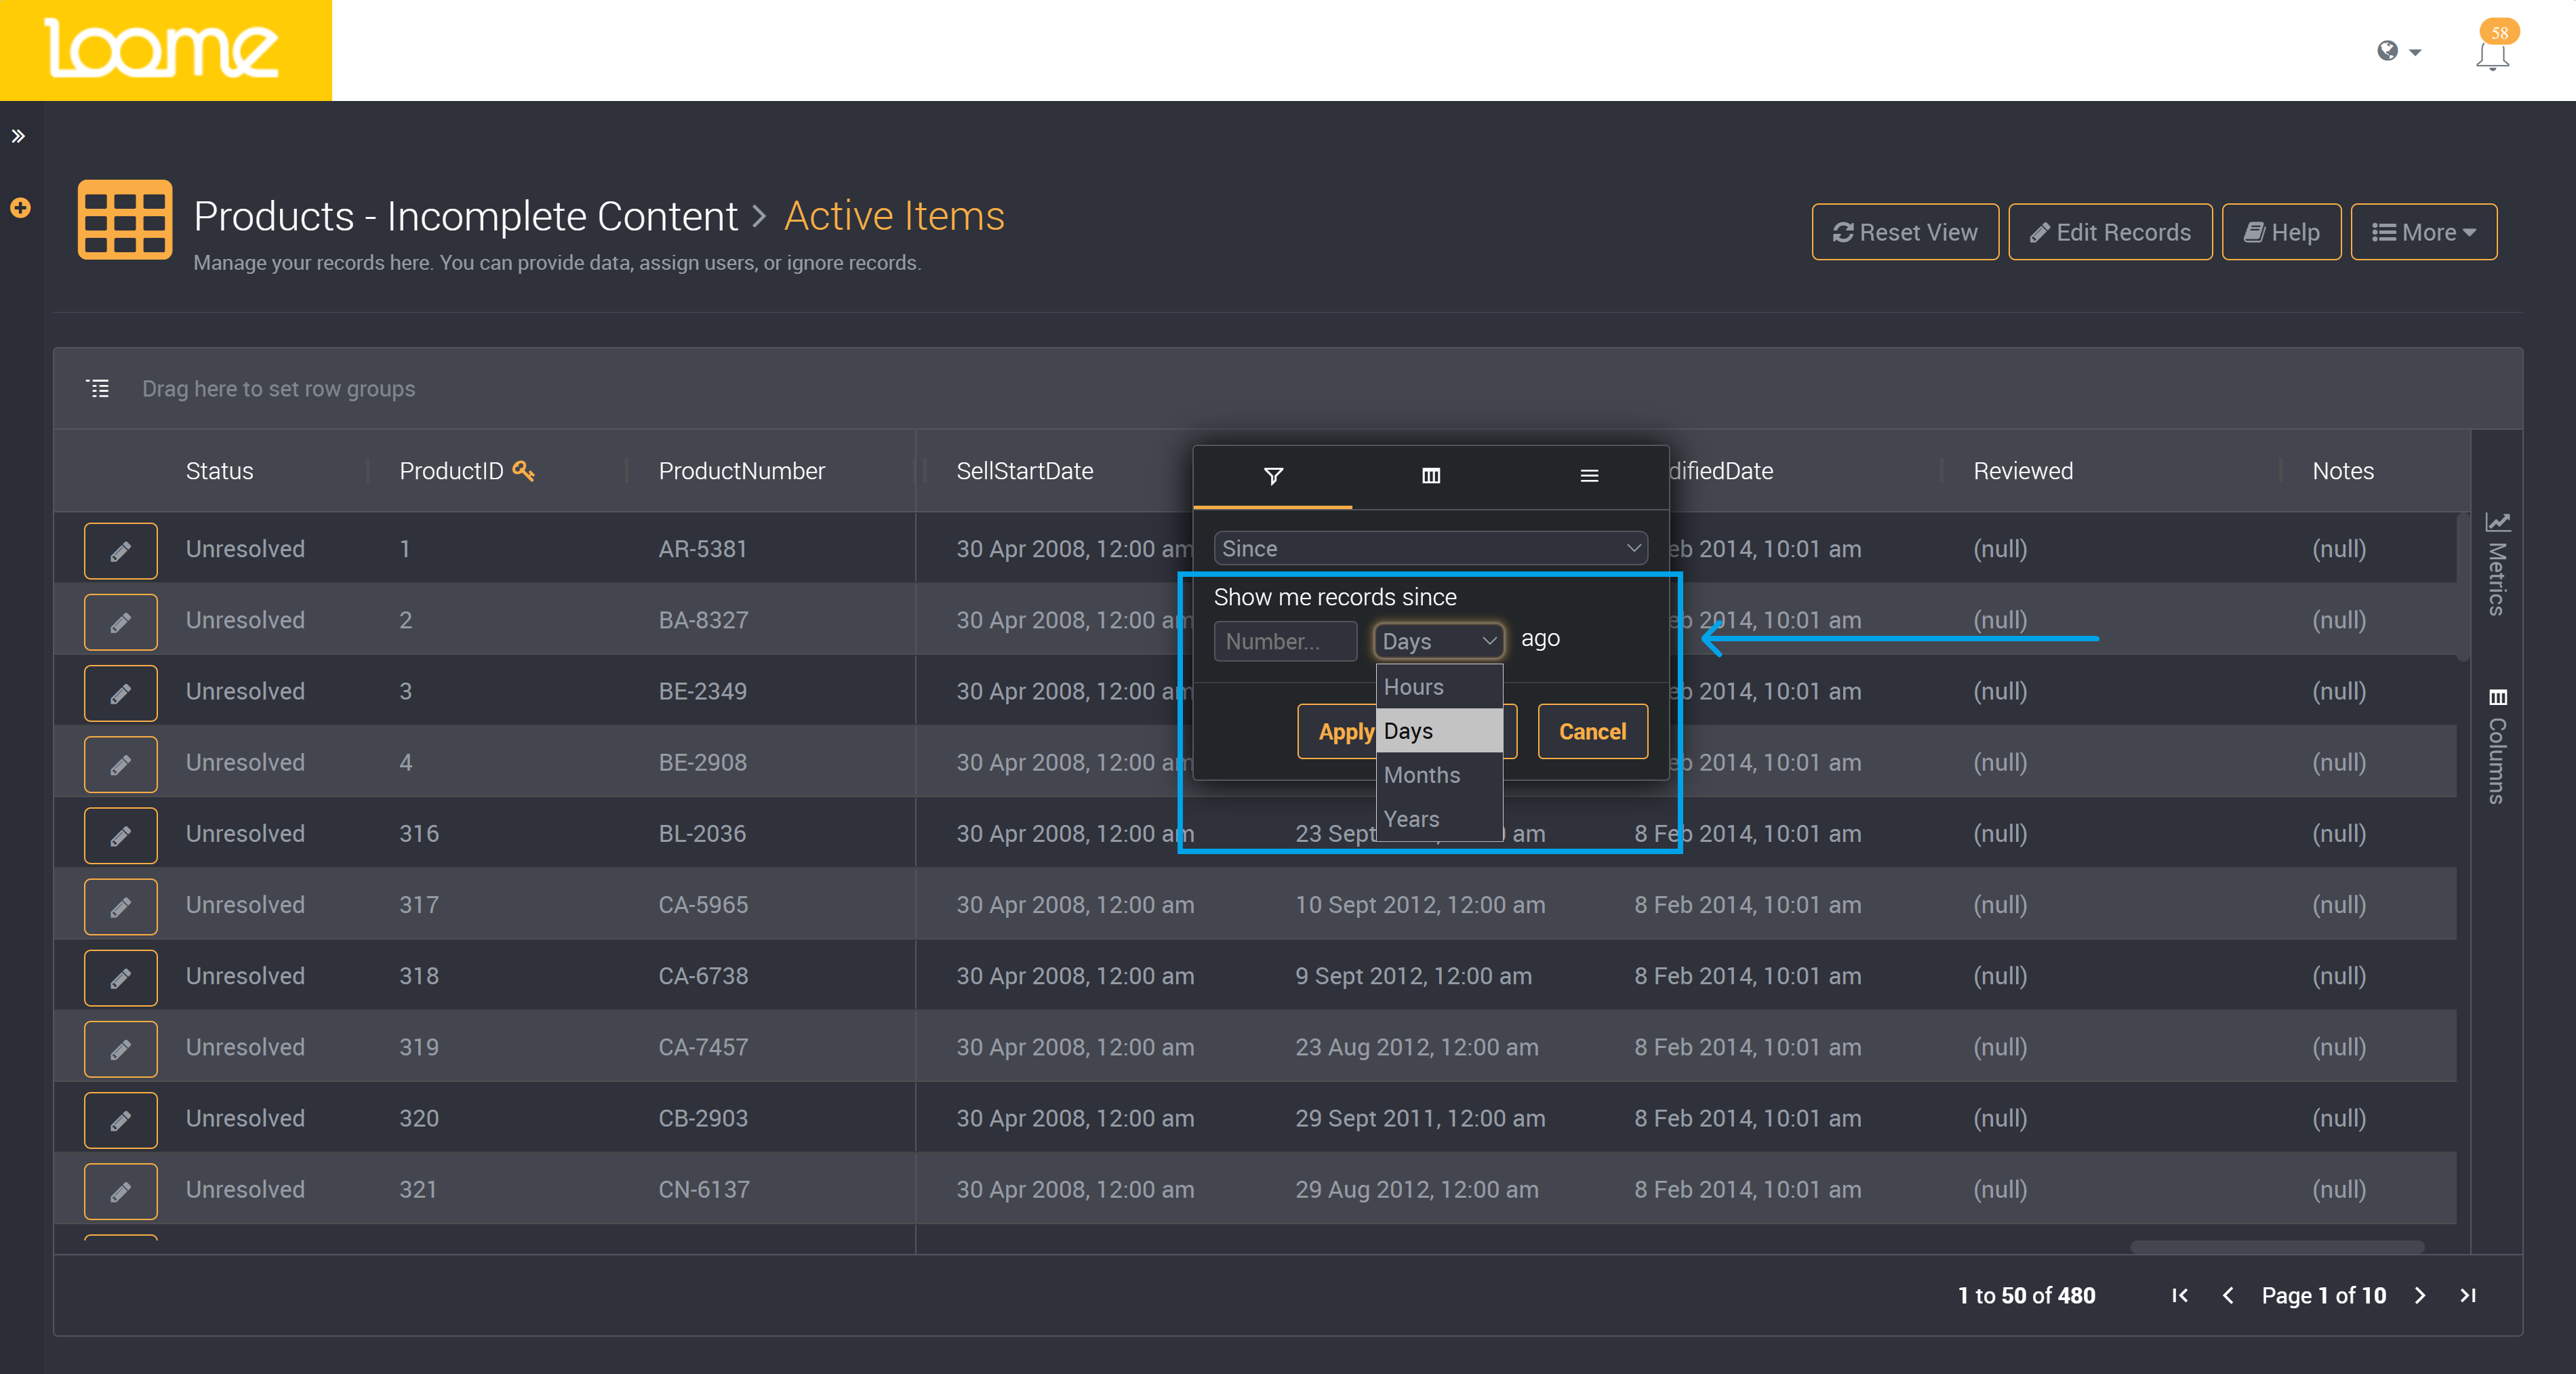The image size is (2576, 1374).
Task: Open the Days unit dropdown
Action: 1439,641
